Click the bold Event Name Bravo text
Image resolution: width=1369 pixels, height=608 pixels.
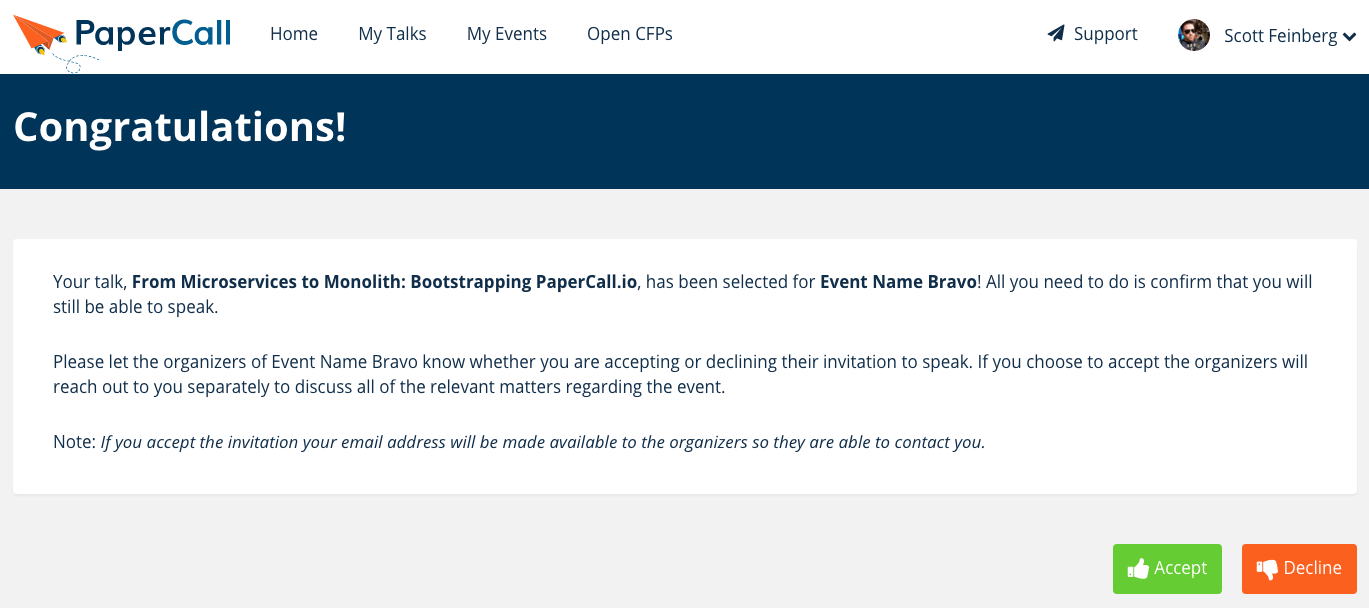click(897, 282)
